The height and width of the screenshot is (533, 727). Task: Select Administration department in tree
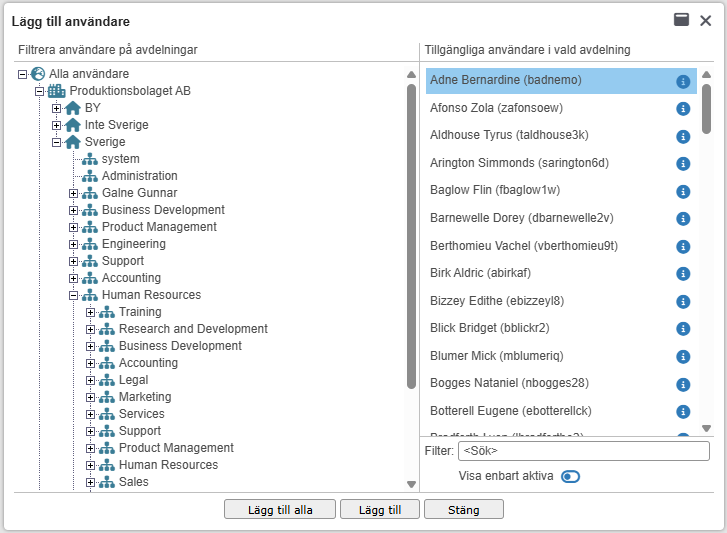[x=139, y=176]
